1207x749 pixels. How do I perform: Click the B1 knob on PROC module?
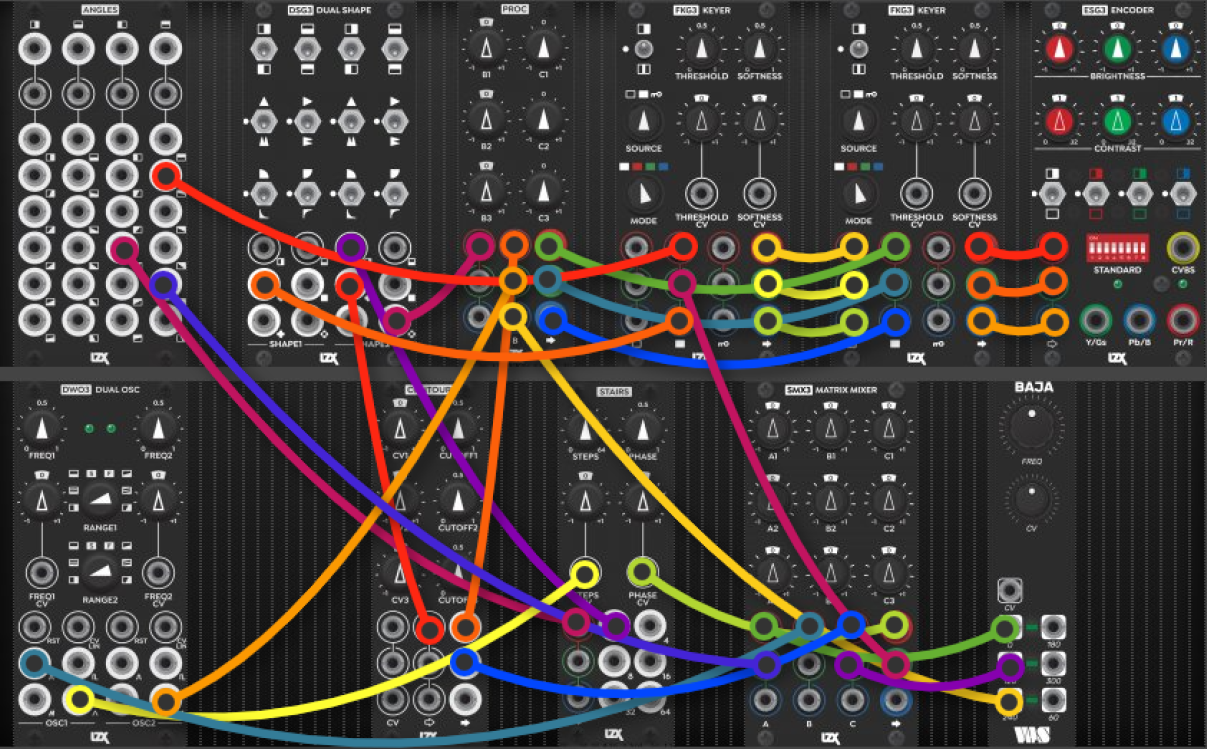(486, 46)
